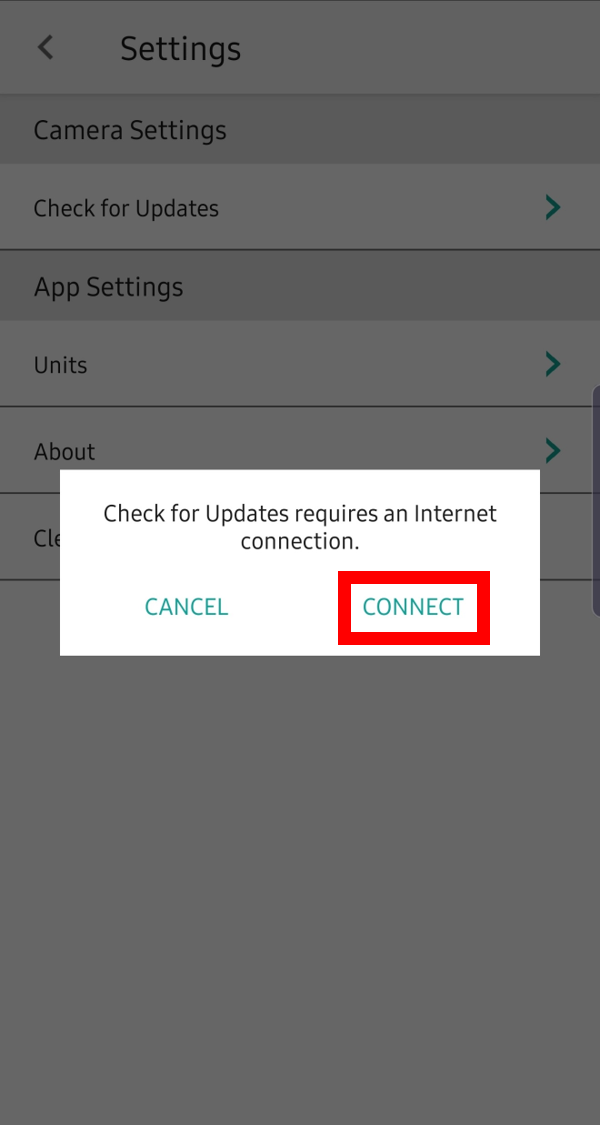600x1125 pixels.
Task: Click empty toolbar space right of Settings
Action: coord(421,47)
